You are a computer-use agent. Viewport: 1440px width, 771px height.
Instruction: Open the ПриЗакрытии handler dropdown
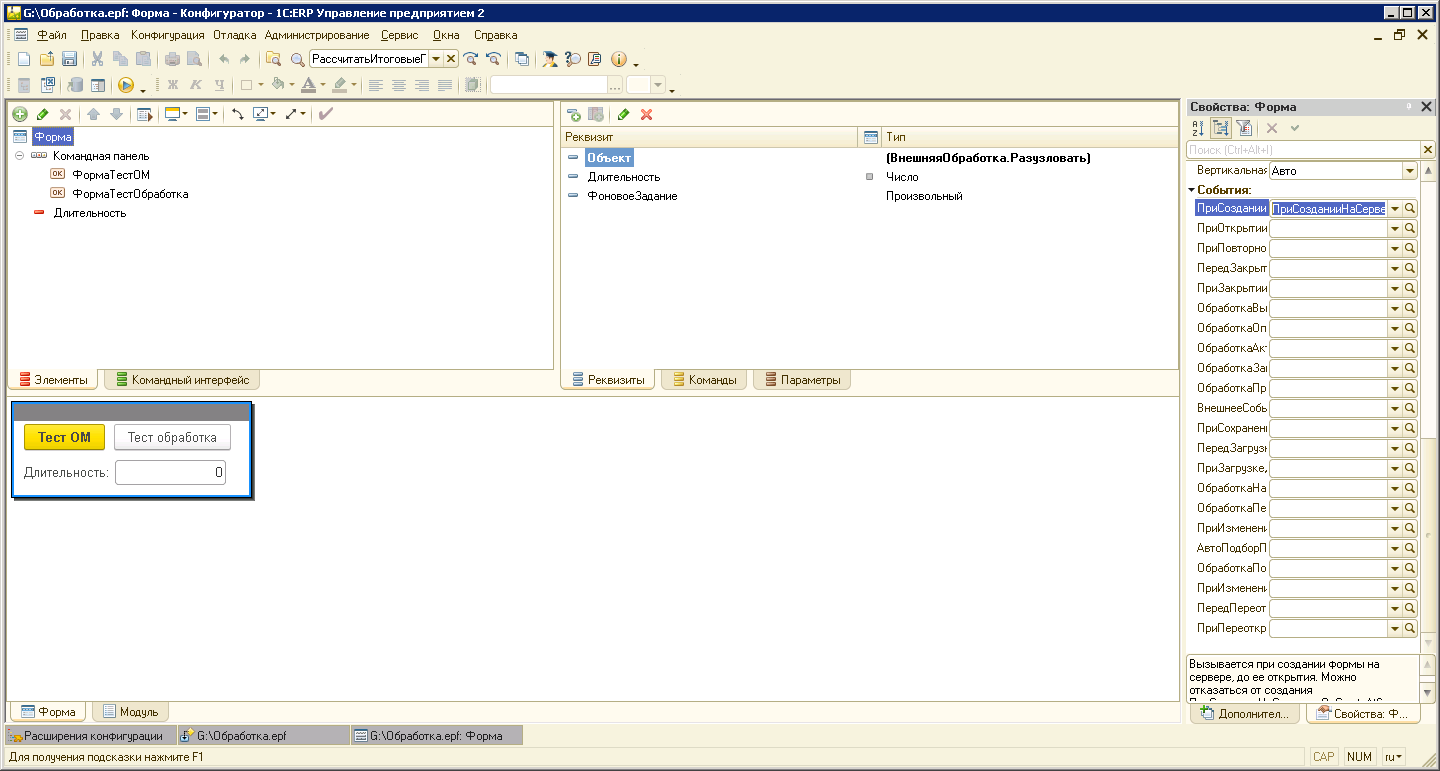click(x=1394, y=289)
